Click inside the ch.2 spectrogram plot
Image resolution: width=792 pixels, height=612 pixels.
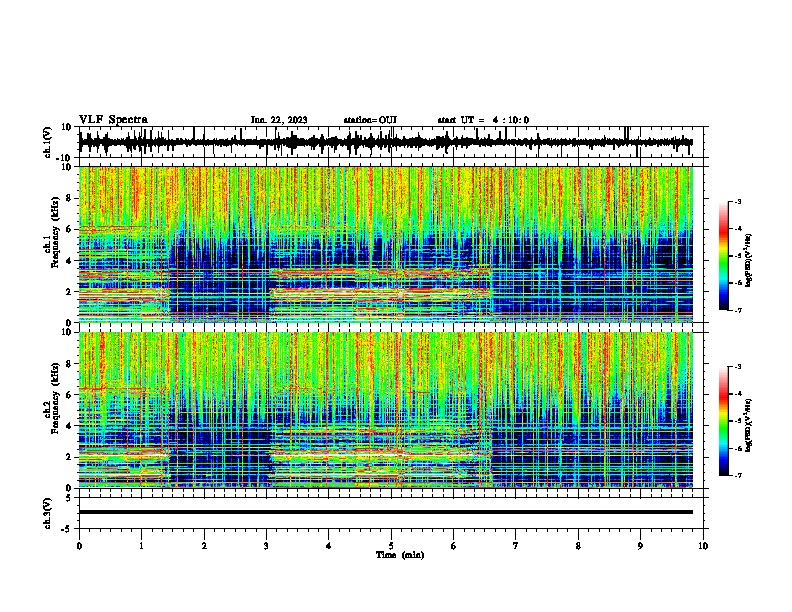[385, 410]
